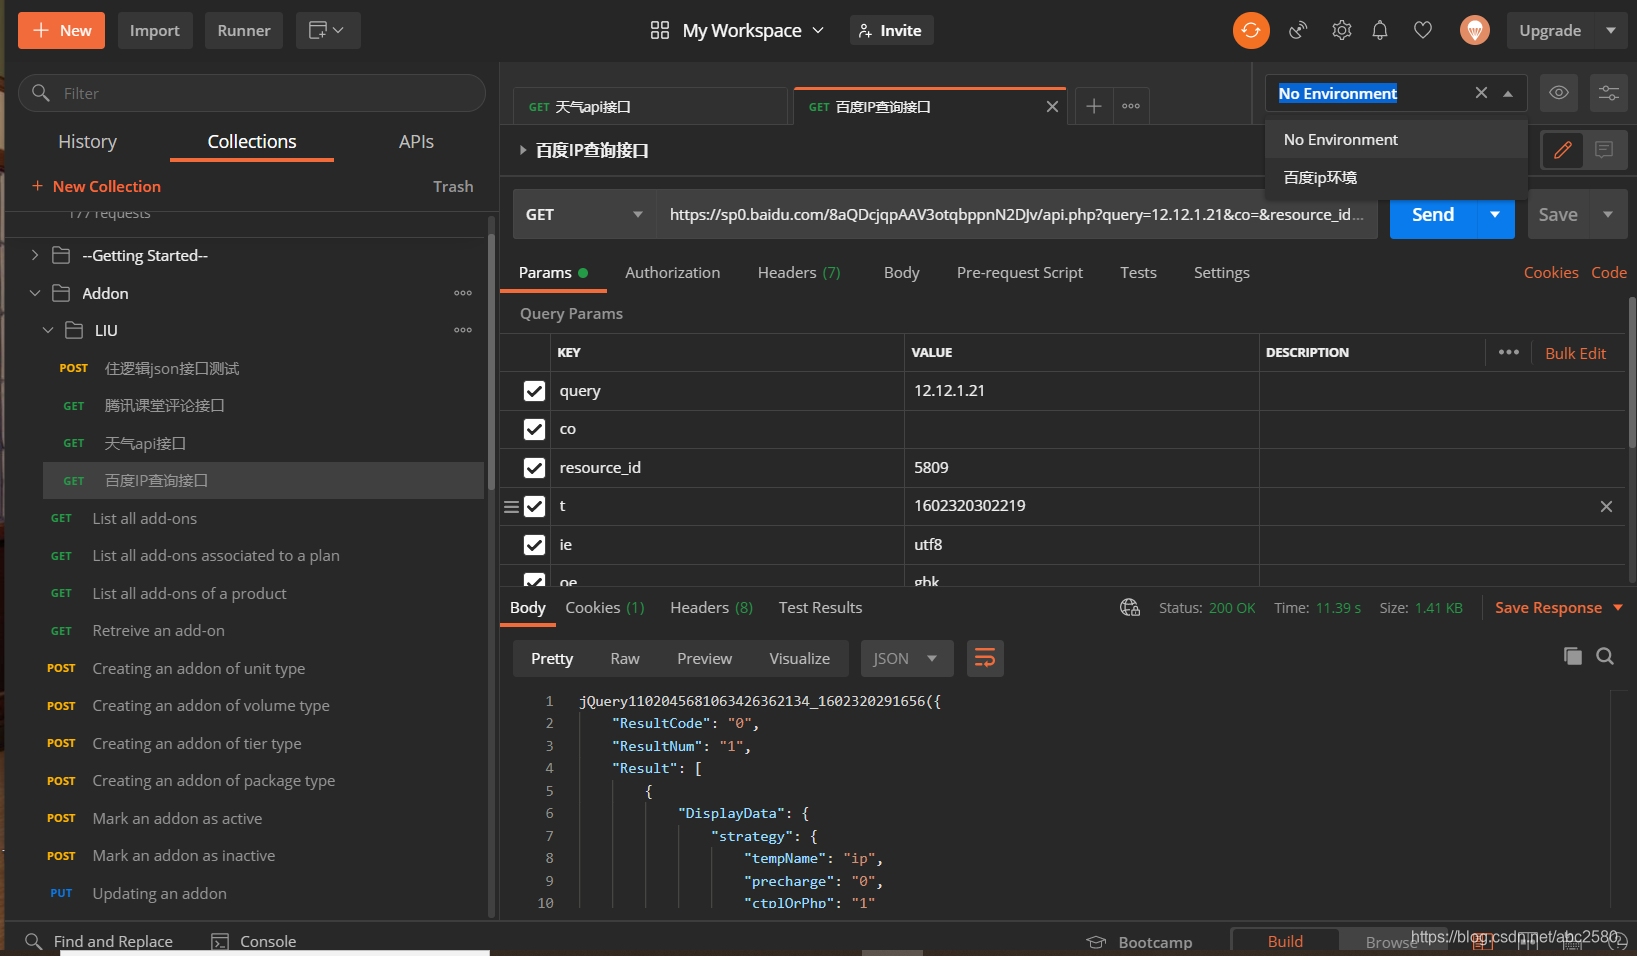Open Save Response dropdown

tap(1559, 607)
